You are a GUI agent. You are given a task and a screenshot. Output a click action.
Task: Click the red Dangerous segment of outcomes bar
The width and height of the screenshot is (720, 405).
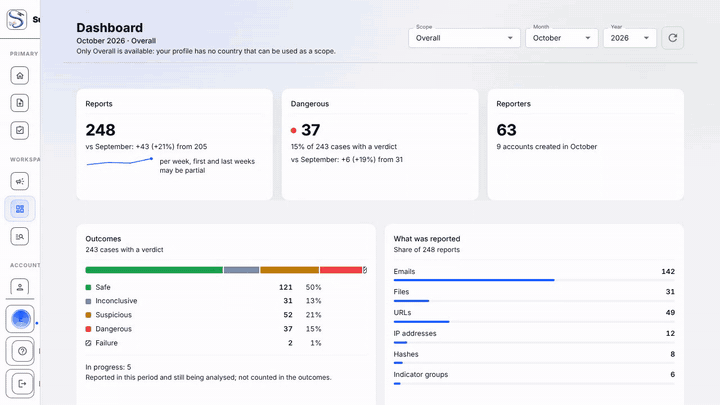(x=341, y=270)
